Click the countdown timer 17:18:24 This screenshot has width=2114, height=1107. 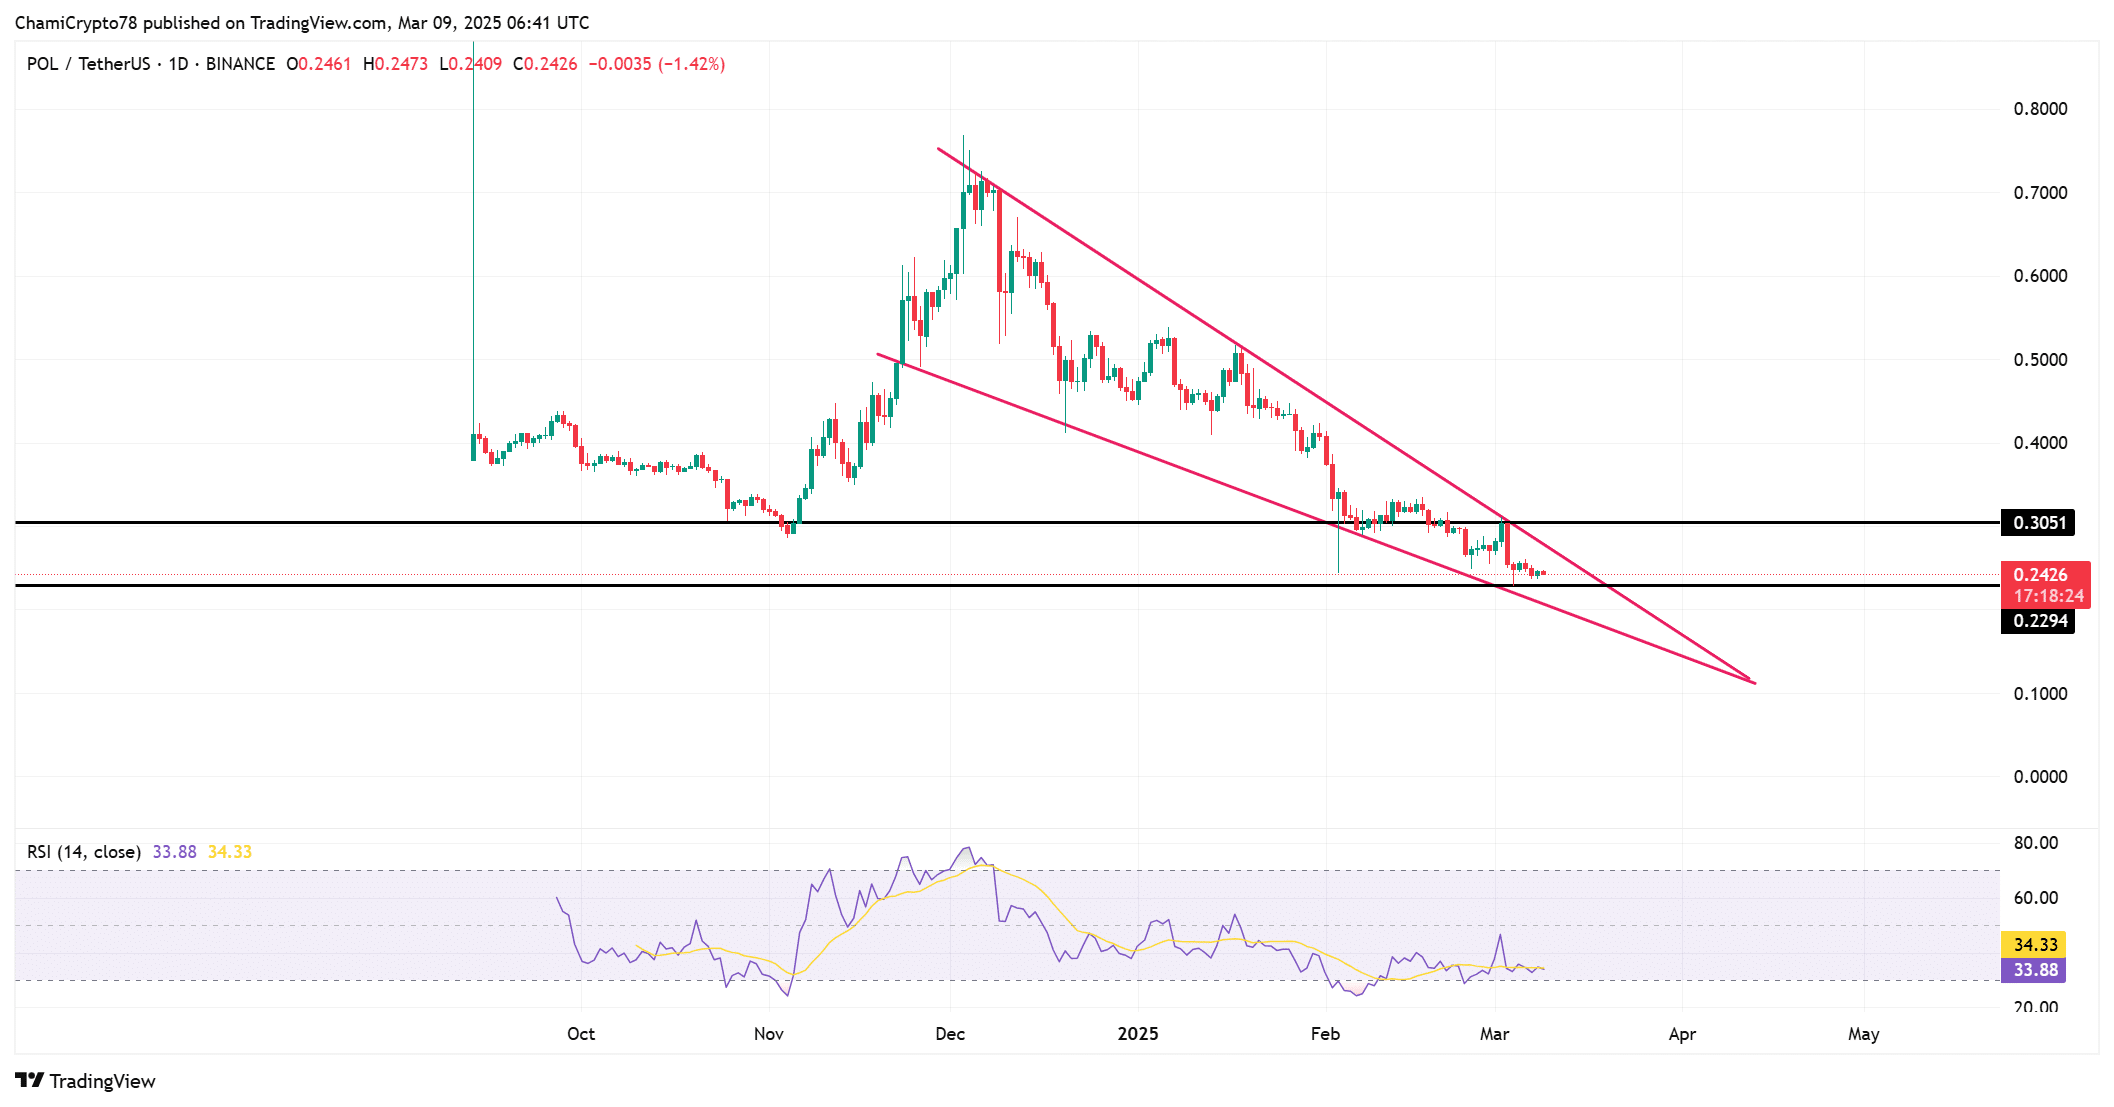tap(2048, 596)
